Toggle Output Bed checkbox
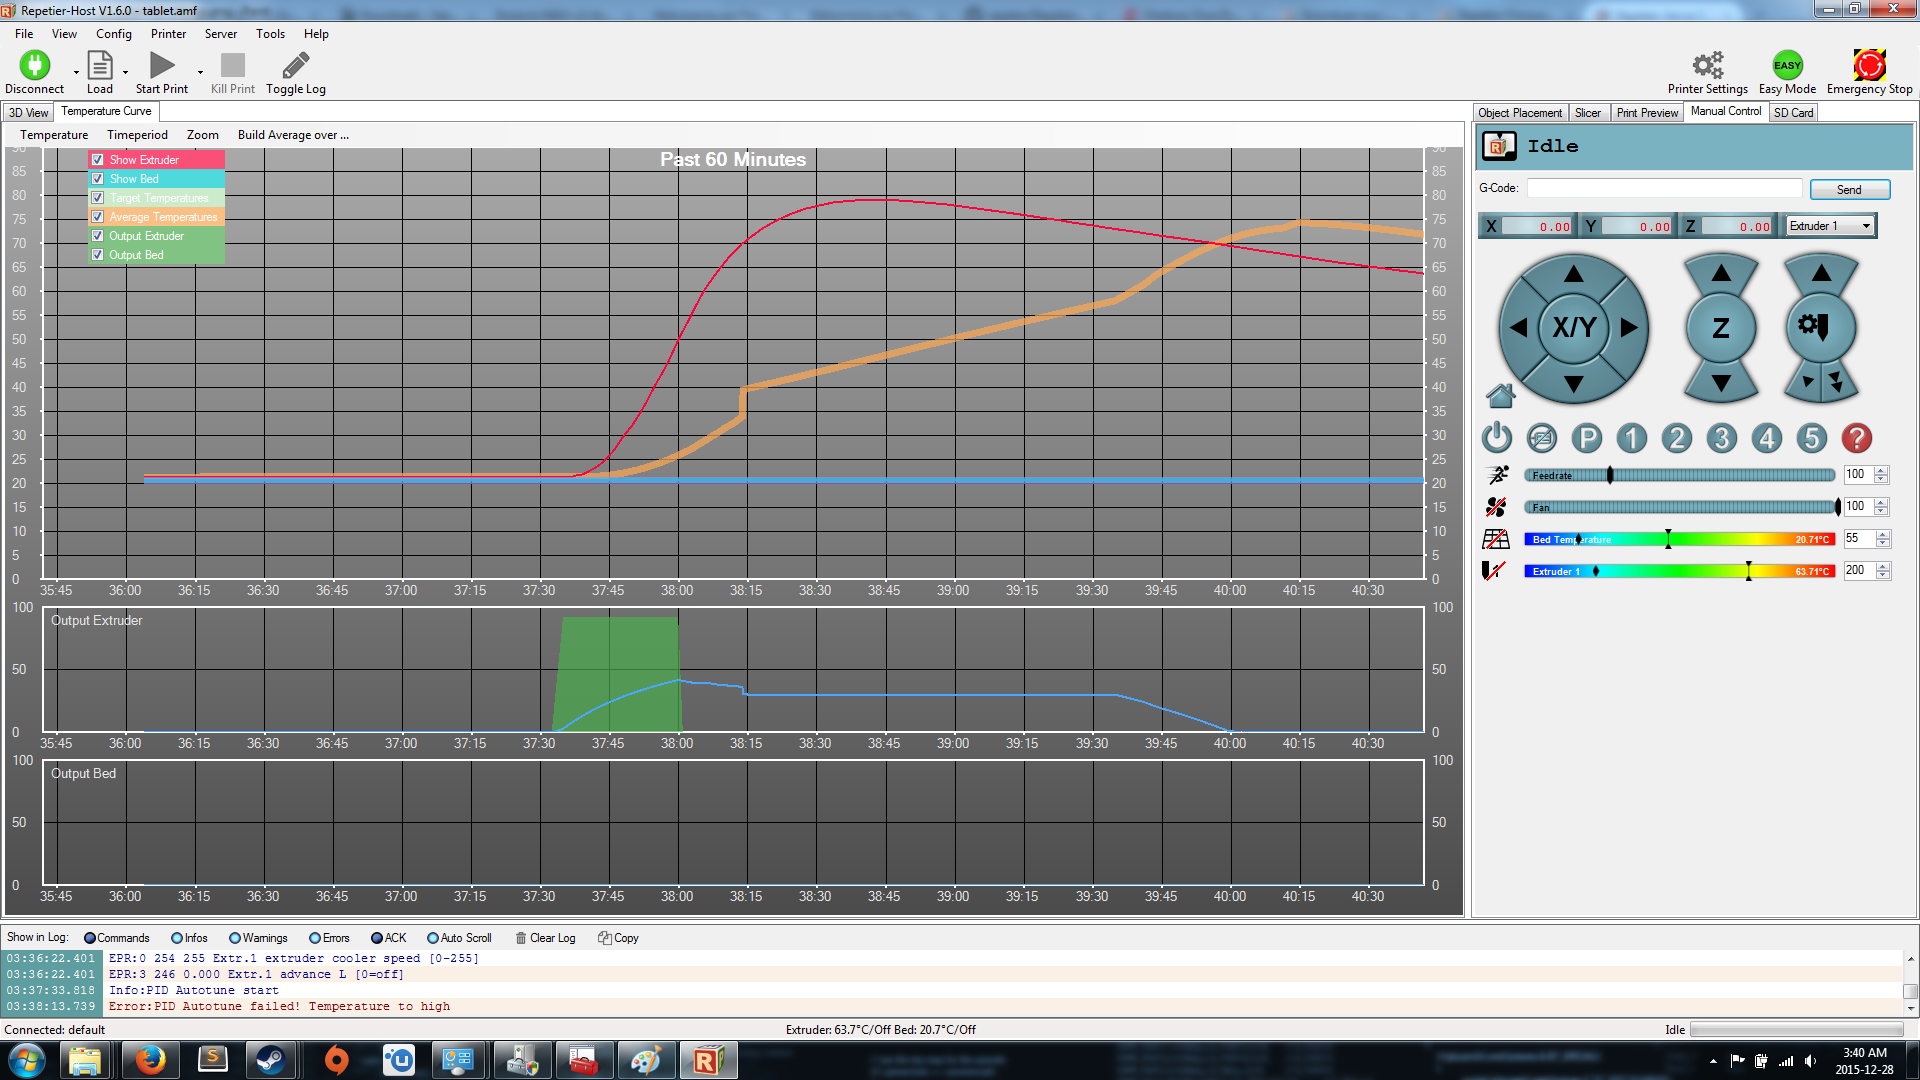The image size is (1920, 1080). point(98,255)
